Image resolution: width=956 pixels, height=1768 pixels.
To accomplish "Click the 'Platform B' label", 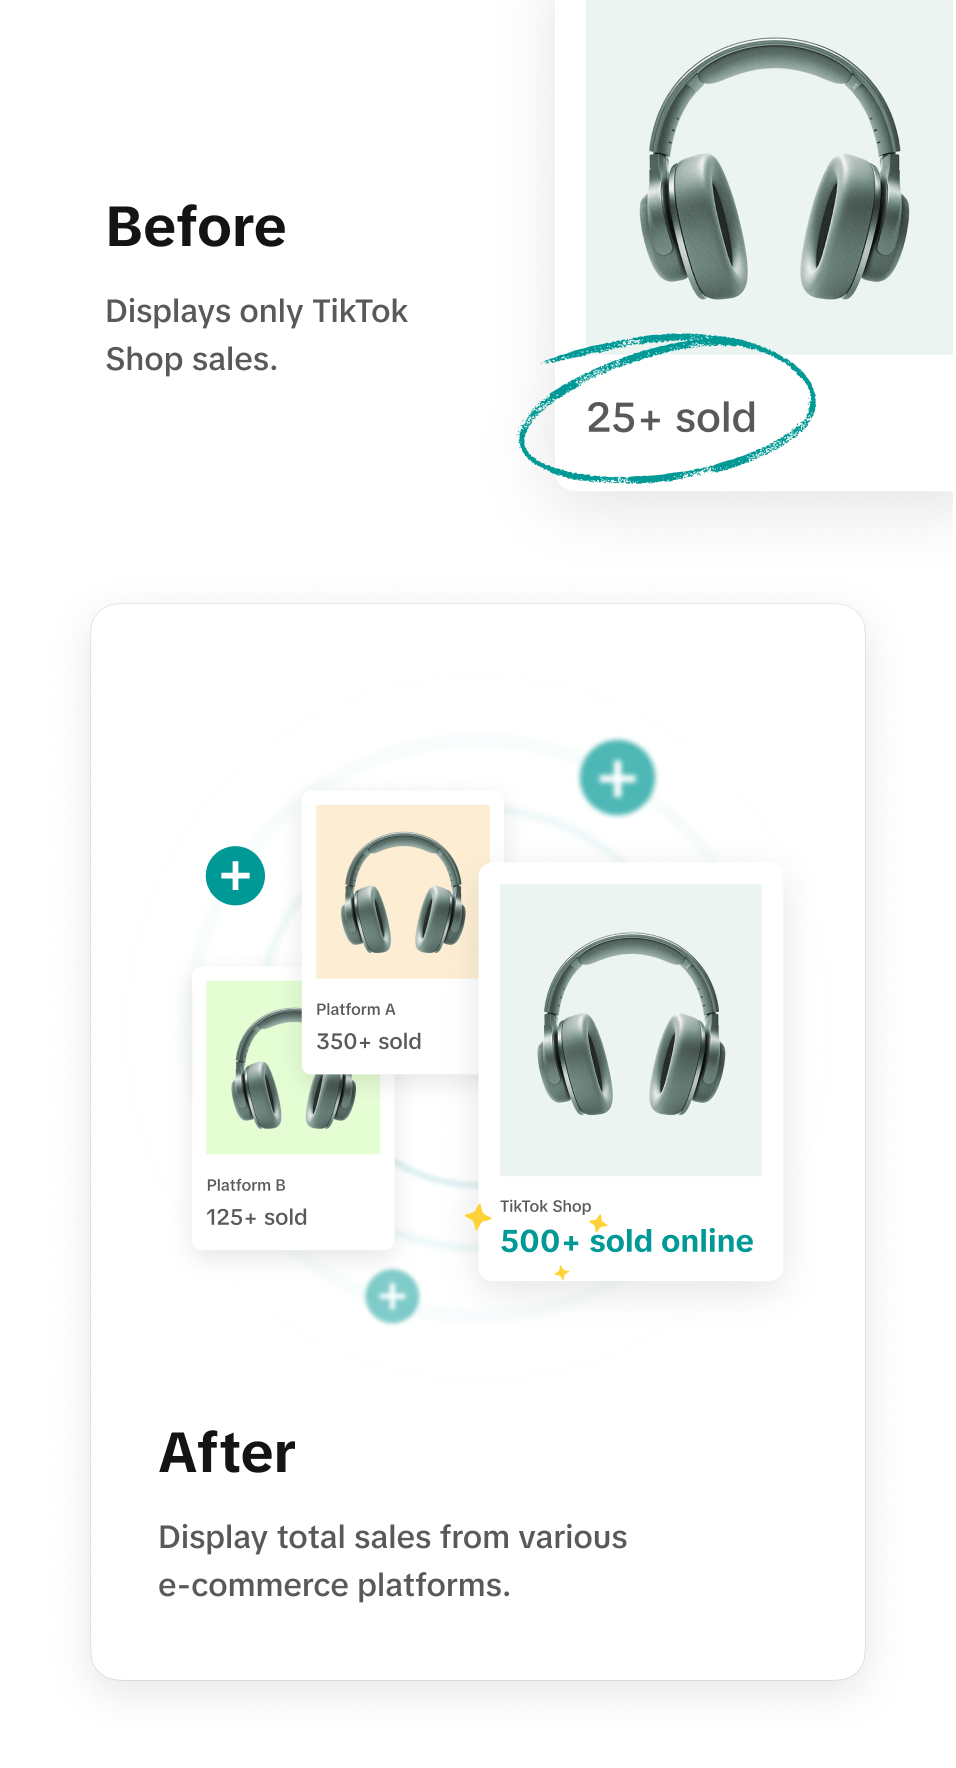I will 246,1185.
